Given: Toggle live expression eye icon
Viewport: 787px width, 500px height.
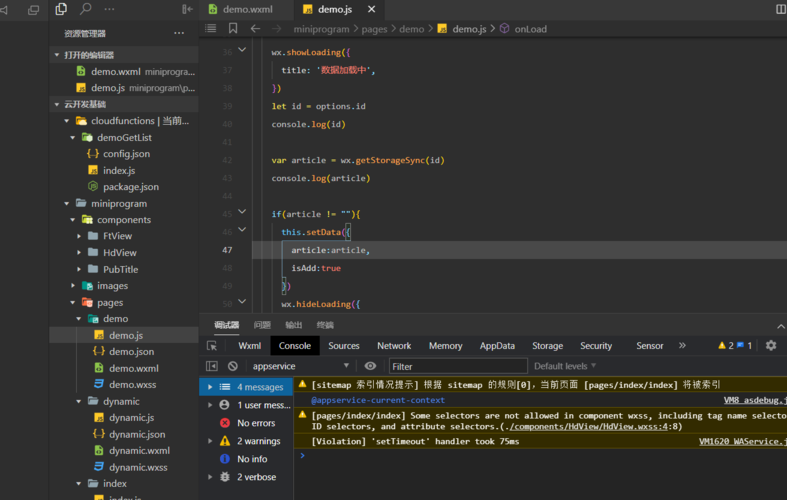Looking at the screenshot, I should coord(370,366).
